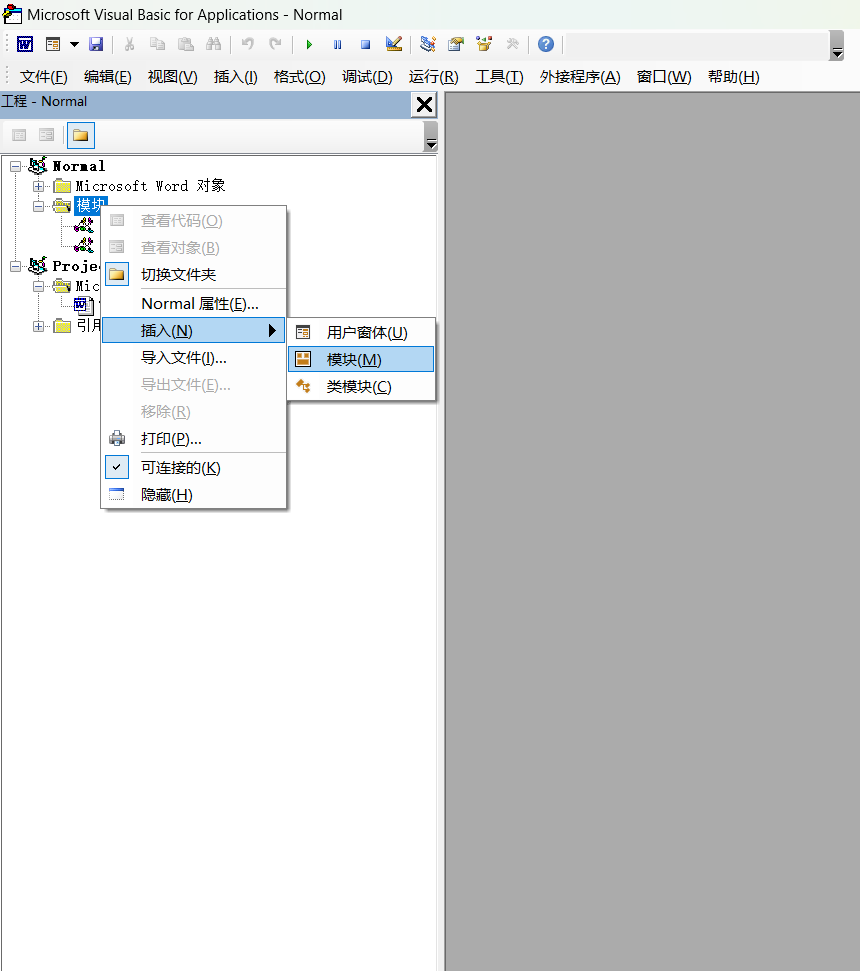Screen dimensions: 860x971
Task: Choose 导入文件(I)... in context menu
Action: (193, 357)
